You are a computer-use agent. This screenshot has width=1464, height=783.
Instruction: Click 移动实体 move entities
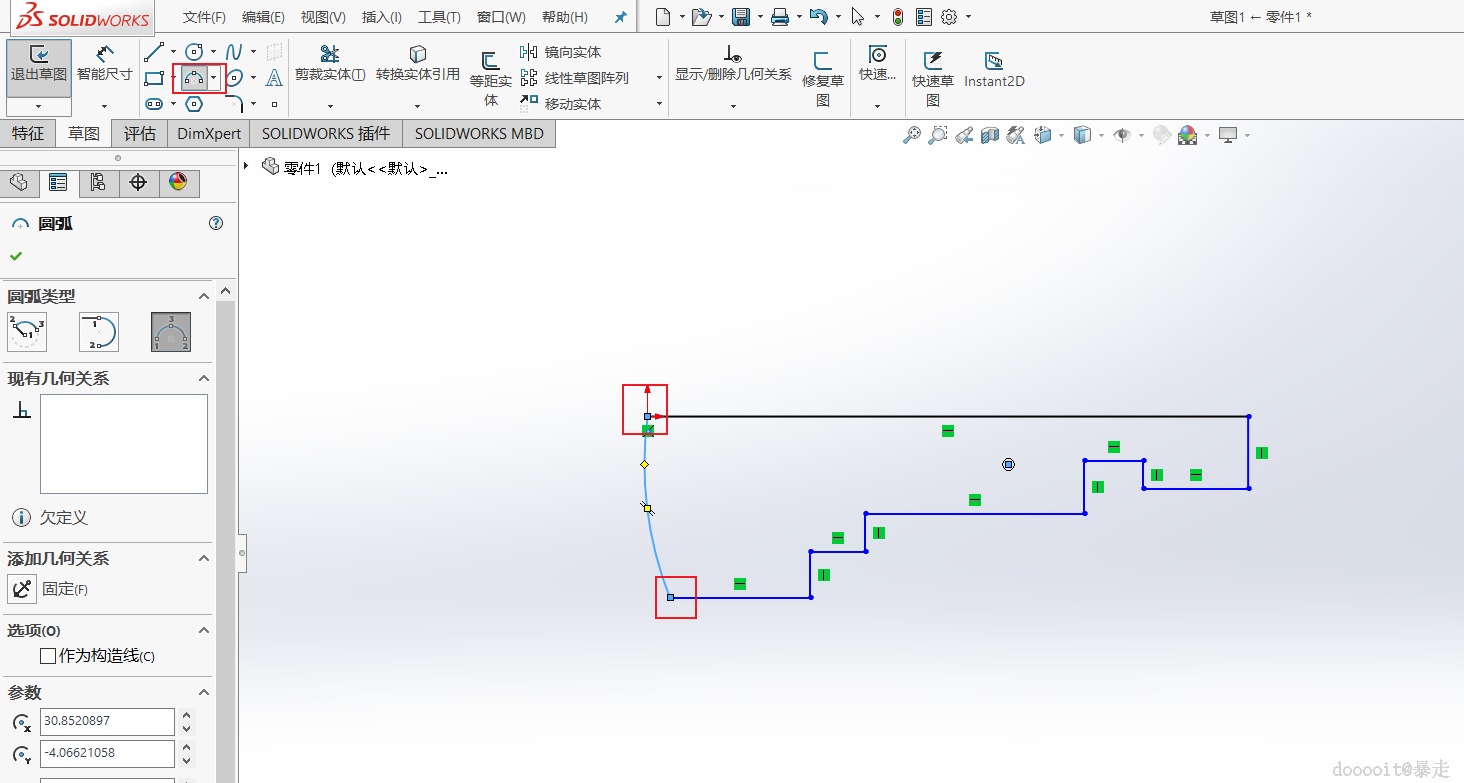point(561,104)
